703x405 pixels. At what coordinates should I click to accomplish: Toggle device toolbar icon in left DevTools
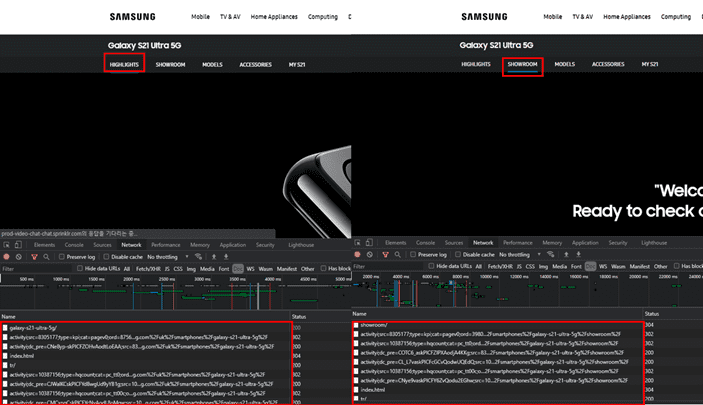(x=18, y=245)
